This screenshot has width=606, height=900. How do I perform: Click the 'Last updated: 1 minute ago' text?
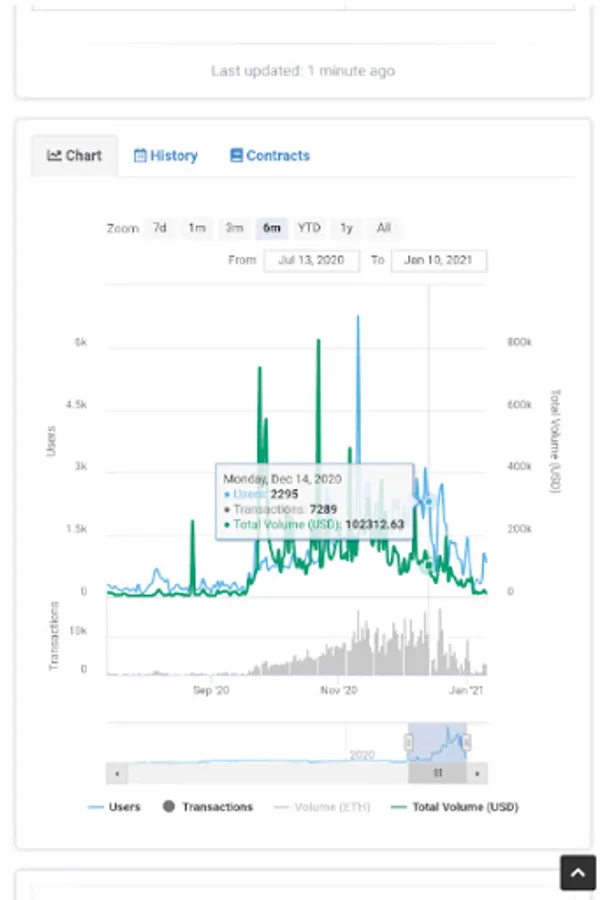(x=303, y=71)
